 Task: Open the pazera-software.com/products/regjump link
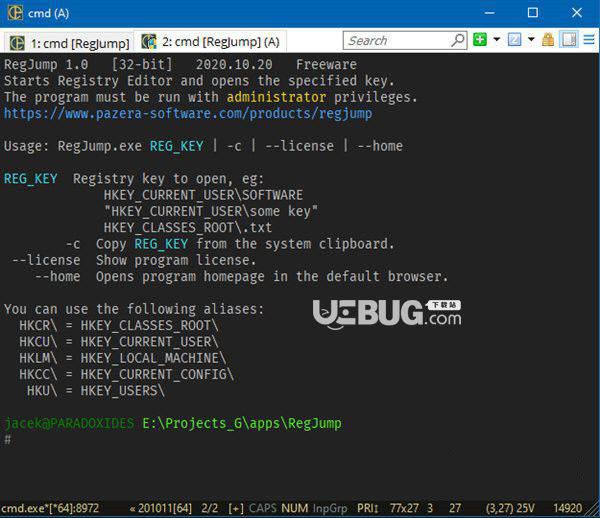click(188, 114)
